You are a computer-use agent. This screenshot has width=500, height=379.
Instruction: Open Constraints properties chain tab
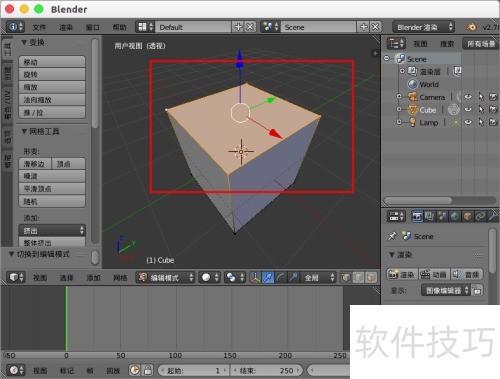(x=480, y=216)
